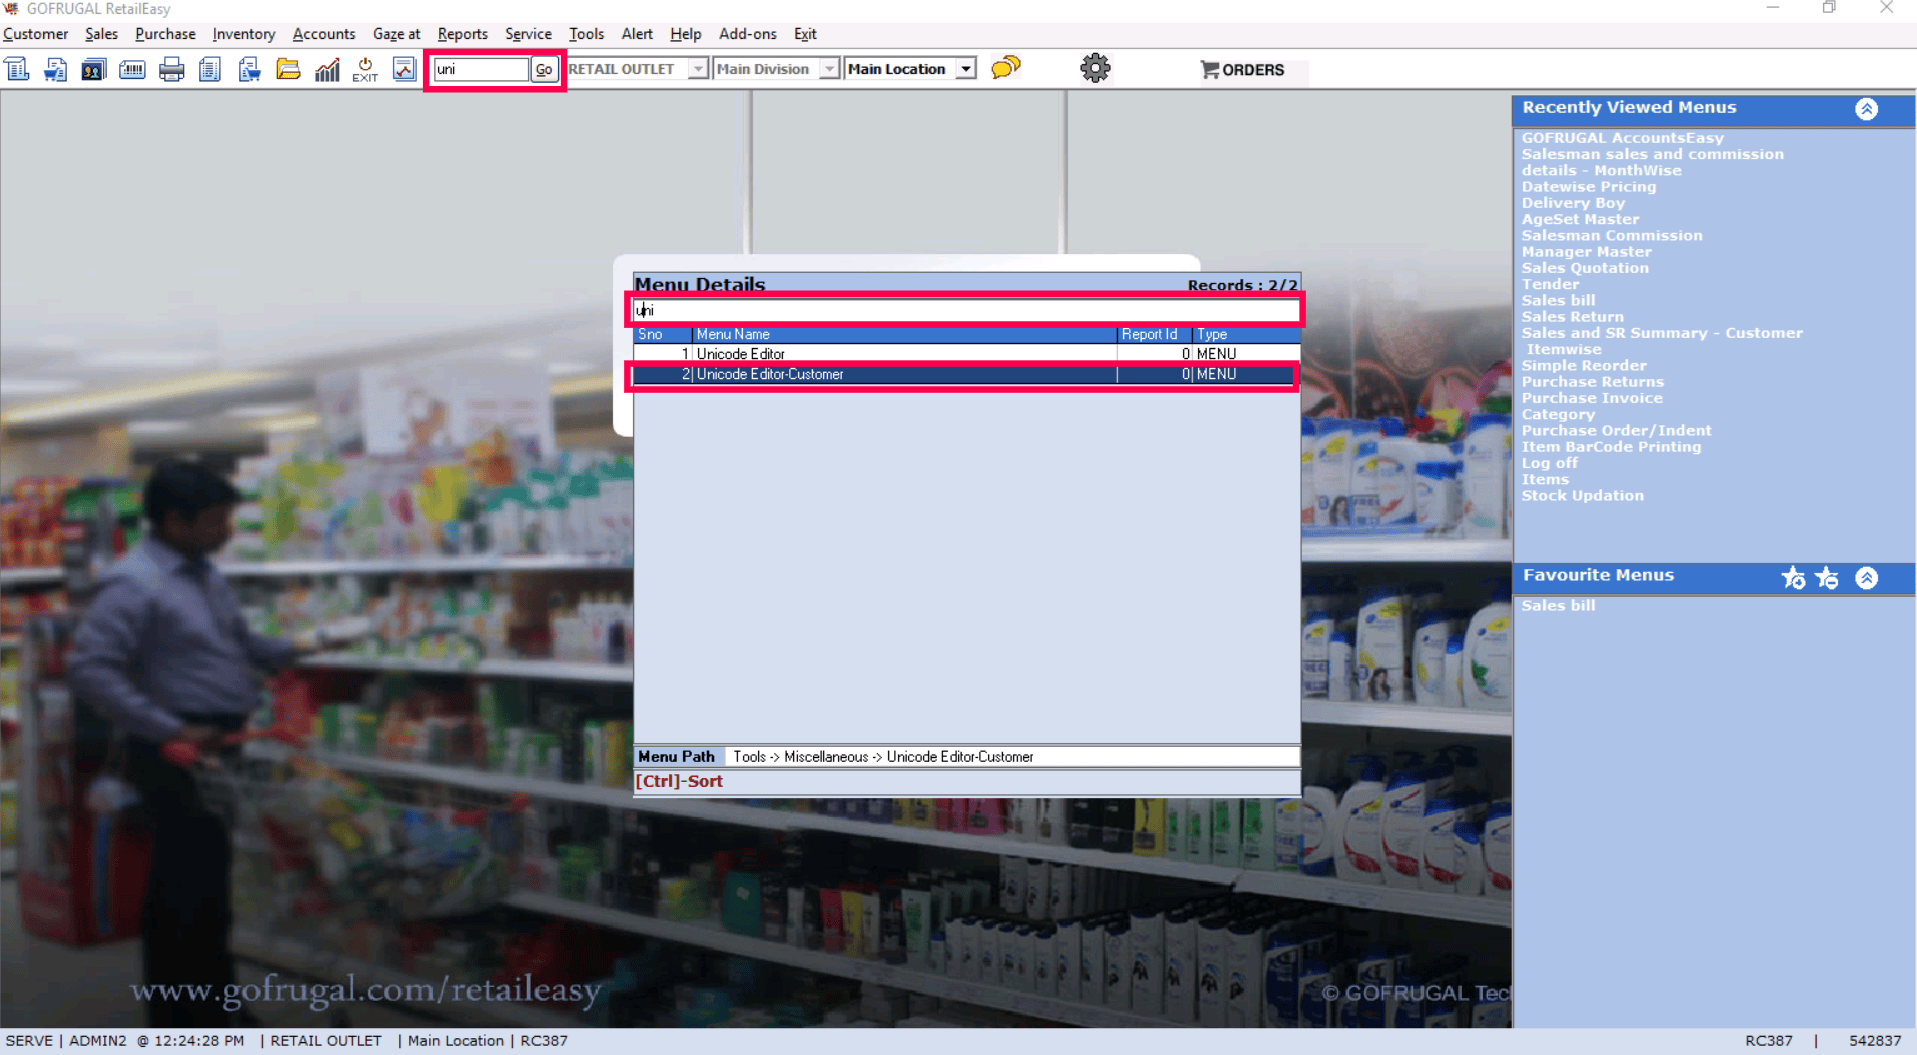Open the yellow chat bubbles icon

coord(1006,68)
